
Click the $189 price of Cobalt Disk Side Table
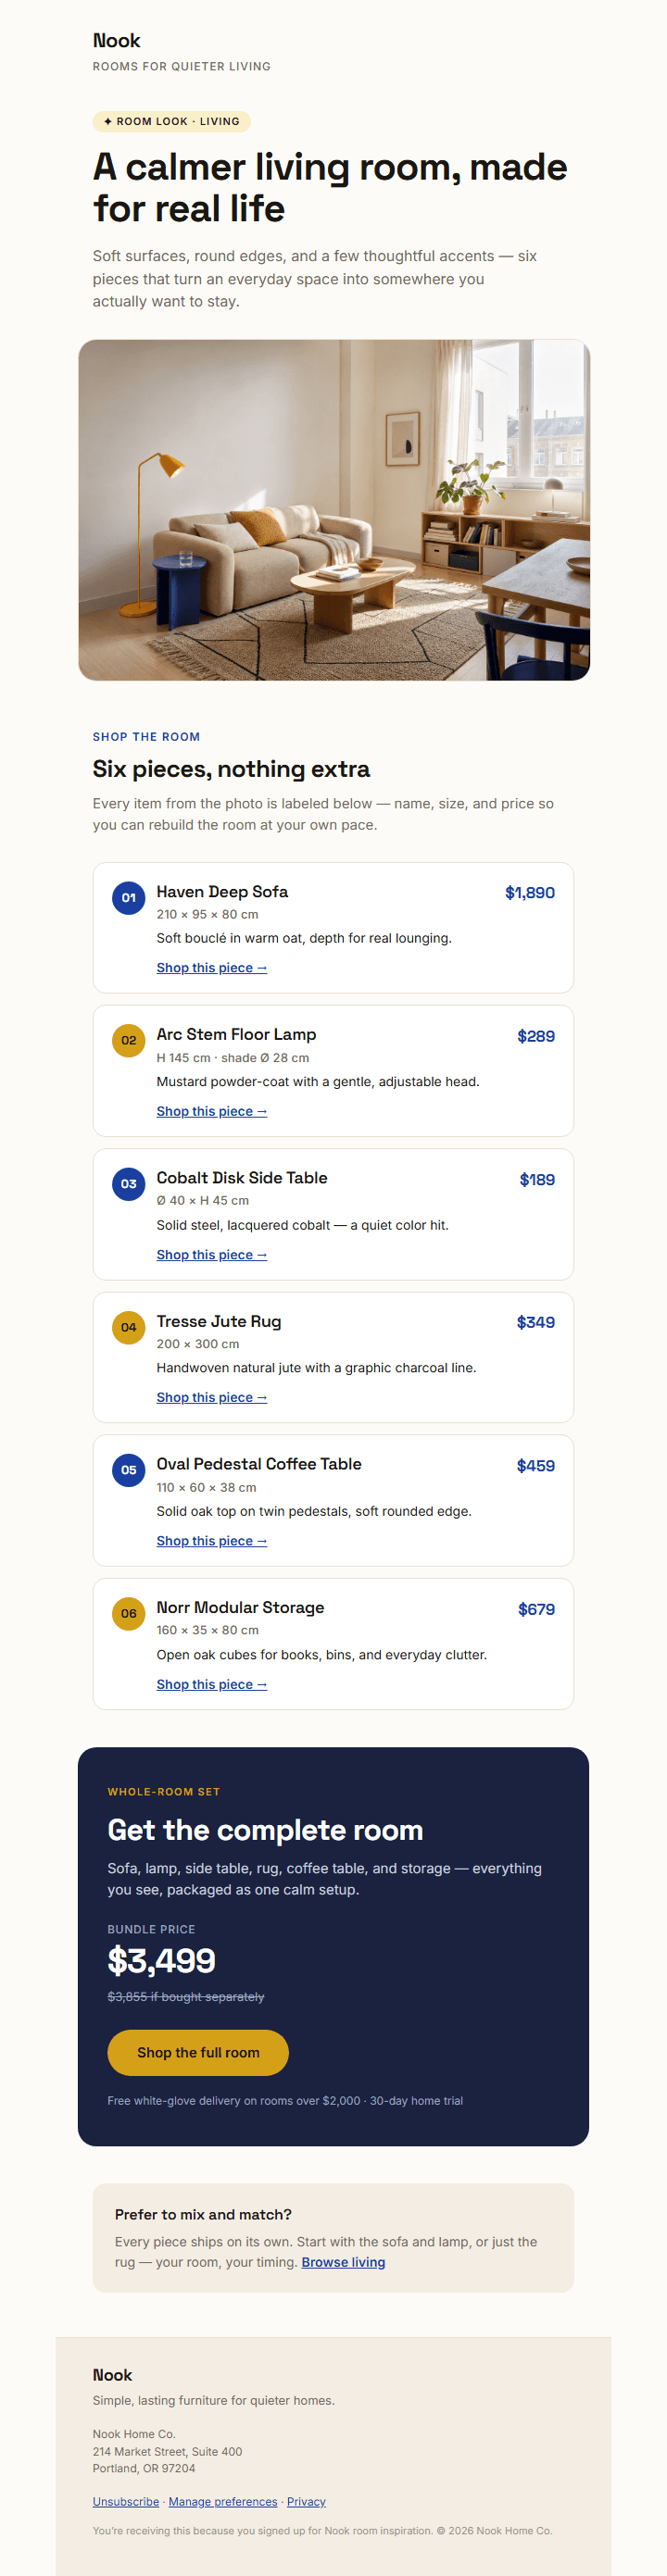(537, 1180)
